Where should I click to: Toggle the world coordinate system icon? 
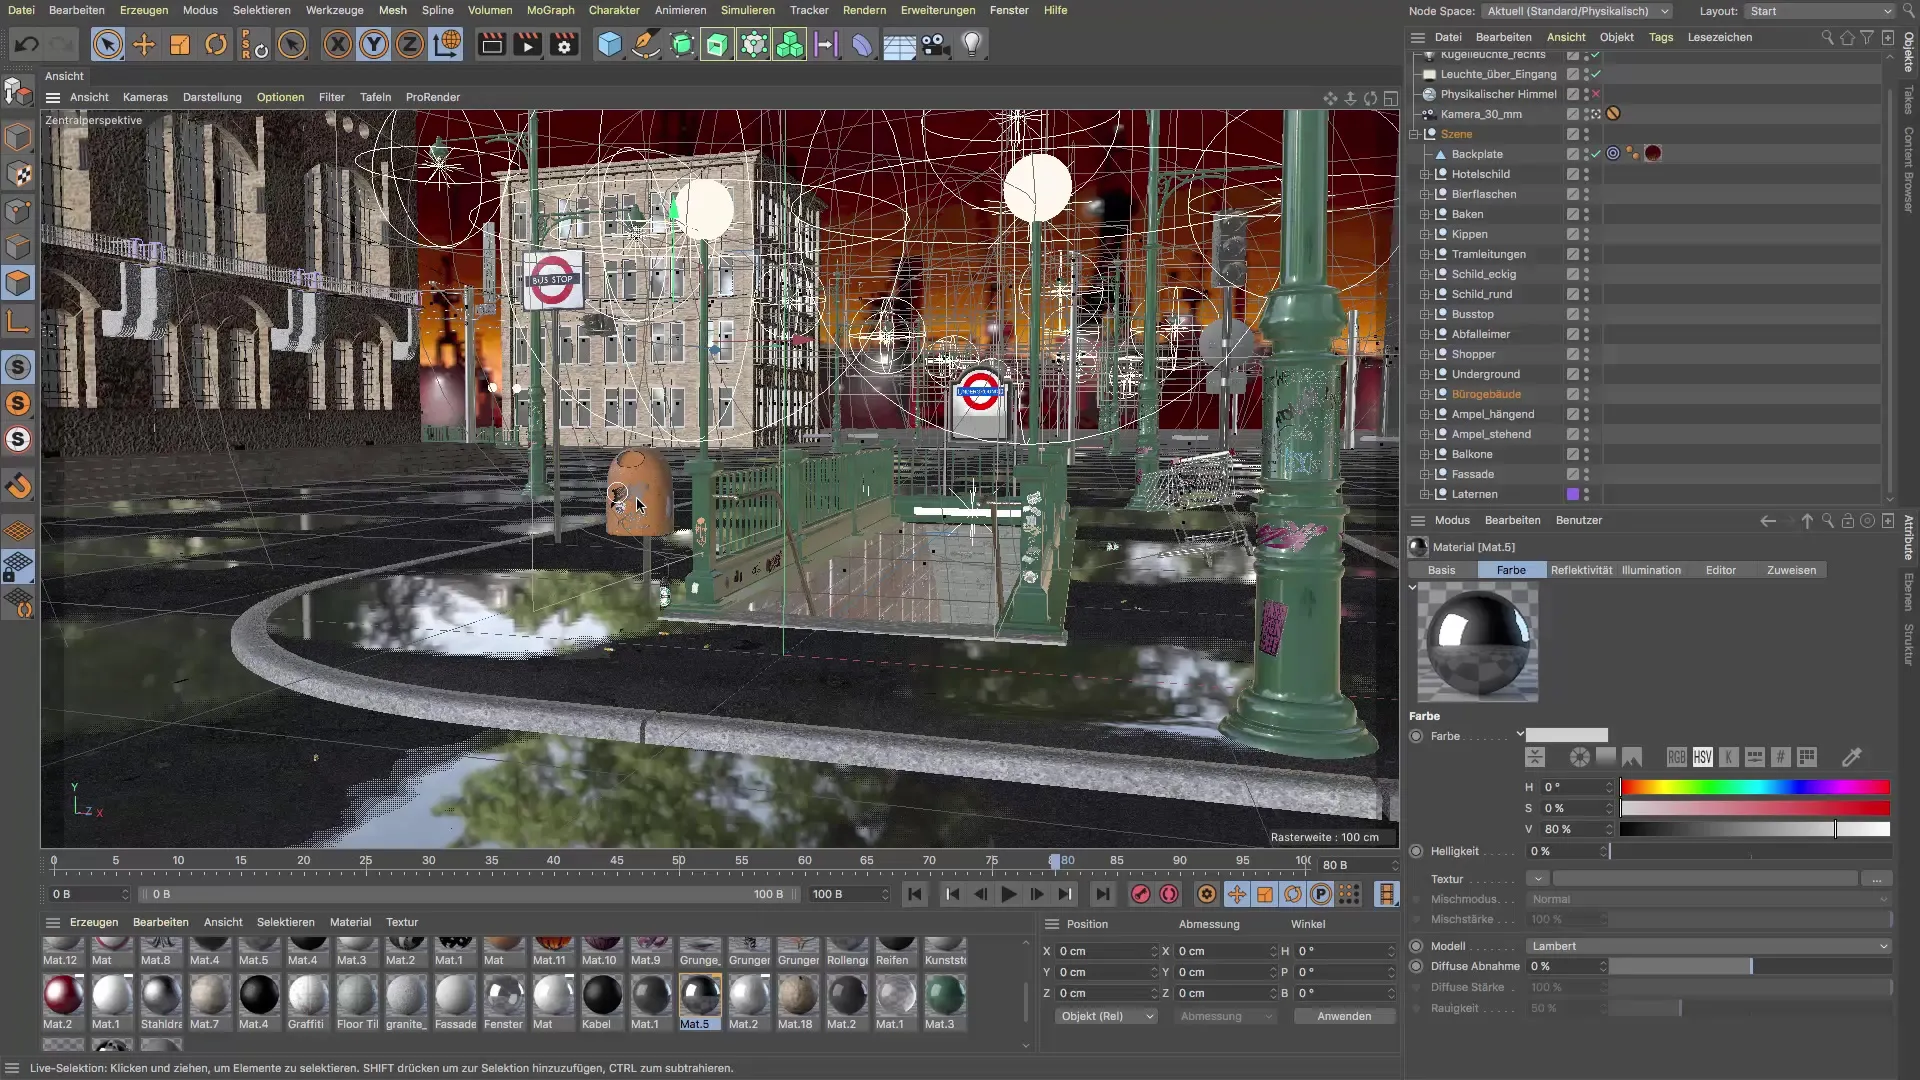click(447, 45)
